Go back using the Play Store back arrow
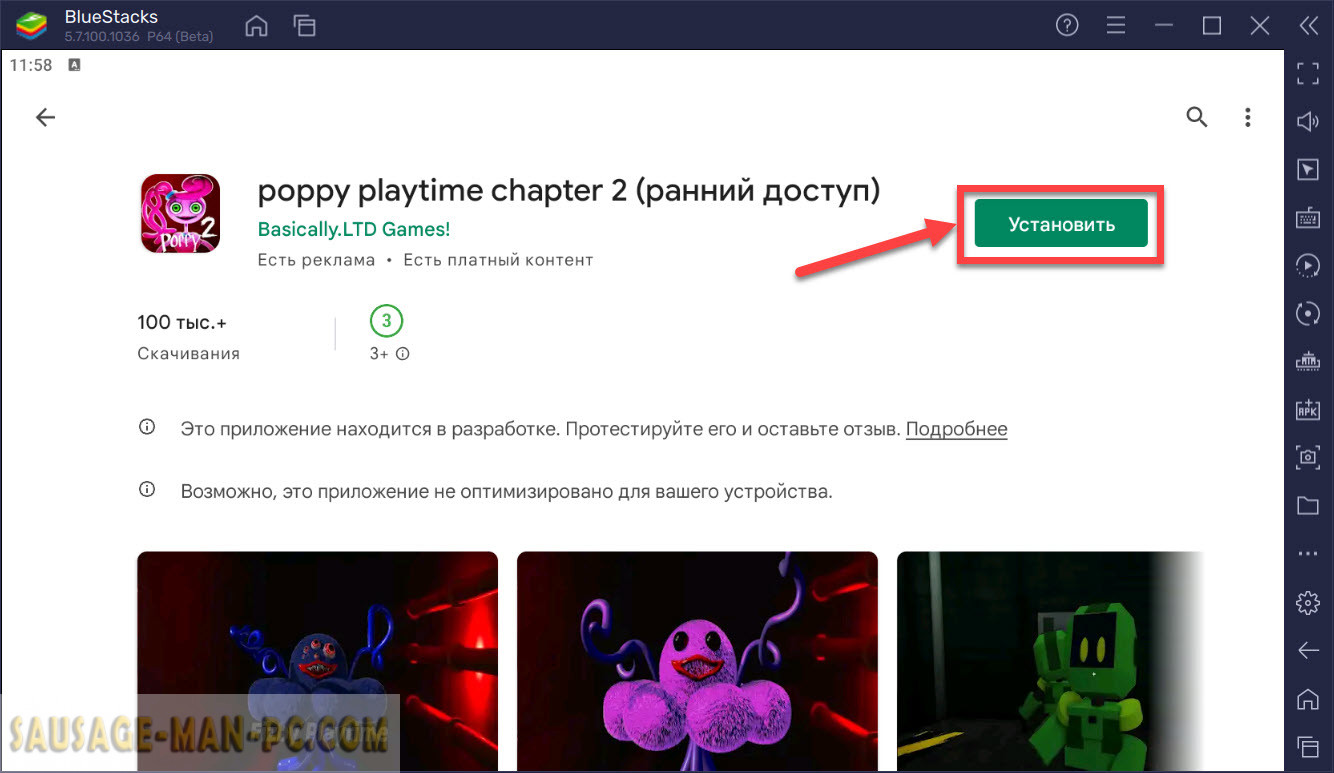 [45, 118]
